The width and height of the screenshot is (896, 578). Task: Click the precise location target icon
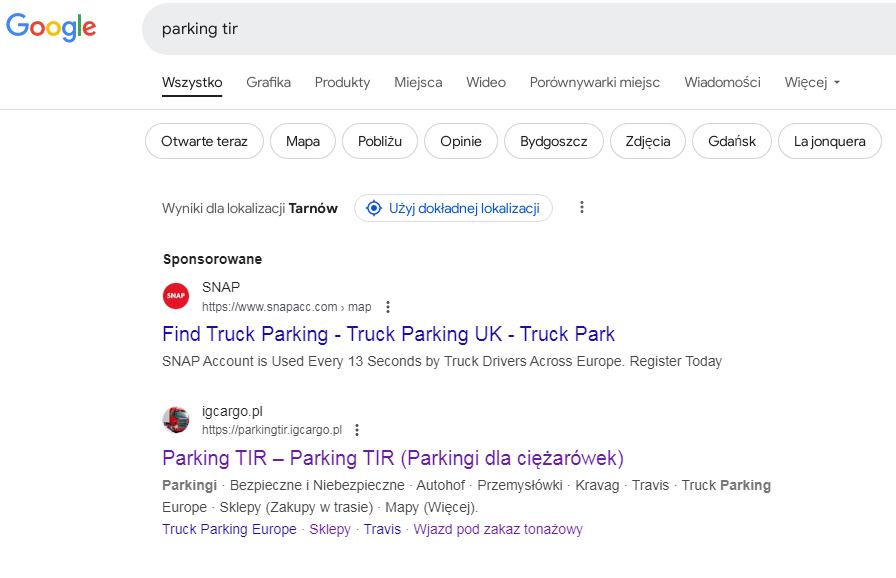click(374, 208)
